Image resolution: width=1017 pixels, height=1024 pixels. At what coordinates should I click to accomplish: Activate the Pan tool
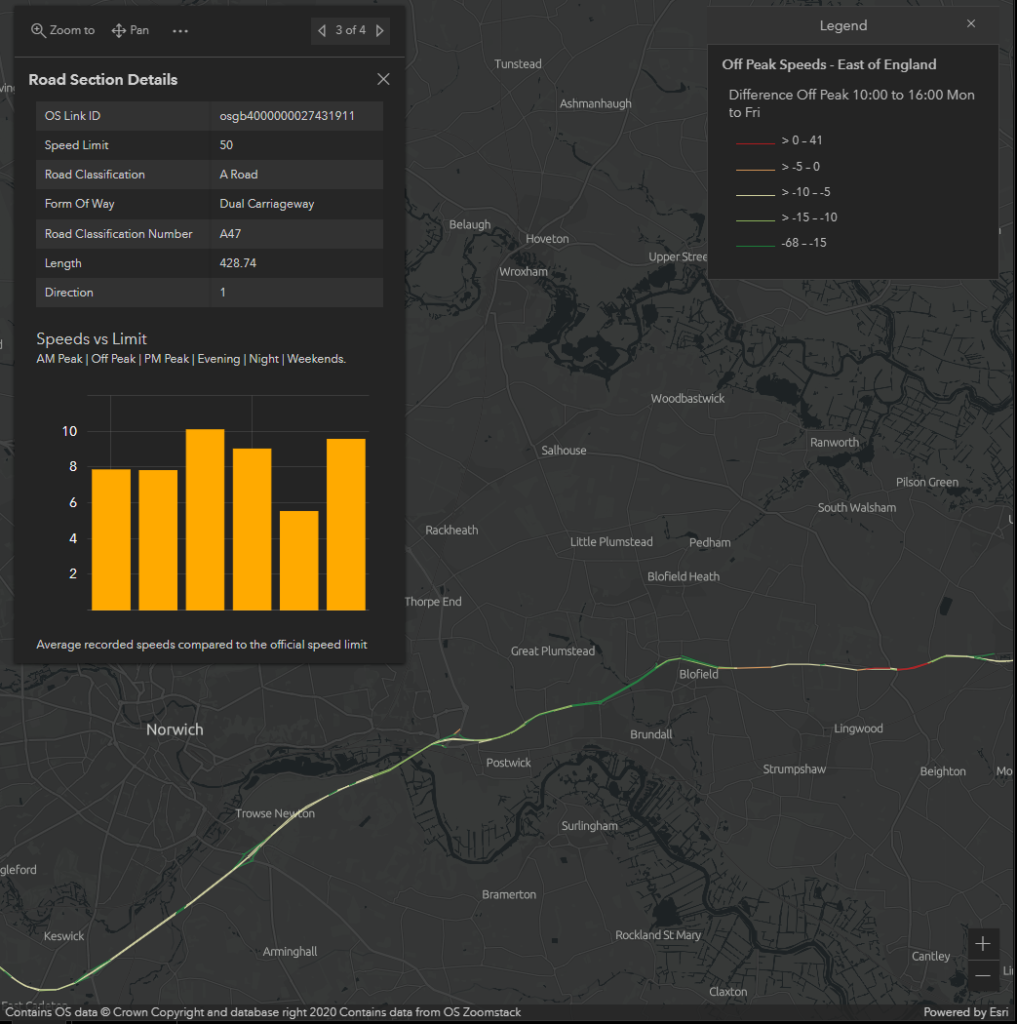[x=130, y=30]
